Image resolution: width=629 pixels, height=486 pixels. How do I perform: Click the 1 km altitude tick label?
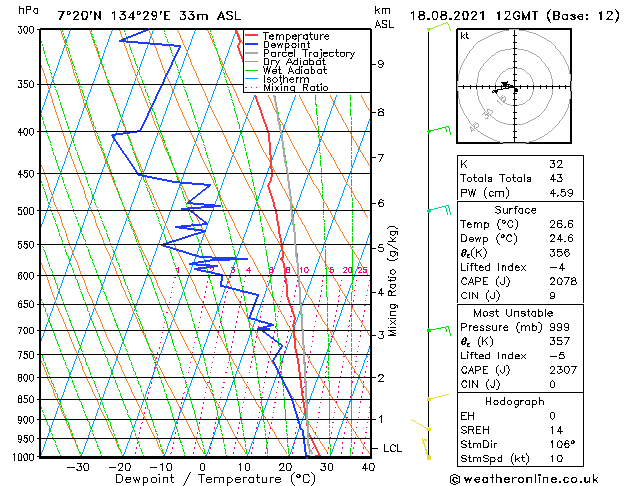pyautogui.click(x=381, y=419)
